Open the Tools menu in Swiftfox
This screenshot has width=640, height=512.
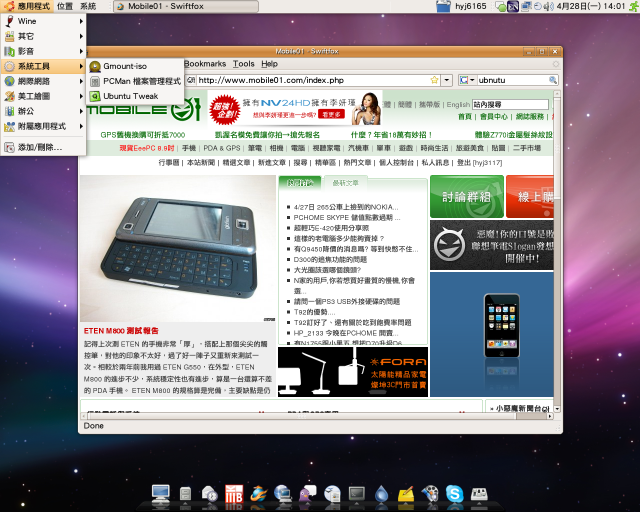click(244, 64)
